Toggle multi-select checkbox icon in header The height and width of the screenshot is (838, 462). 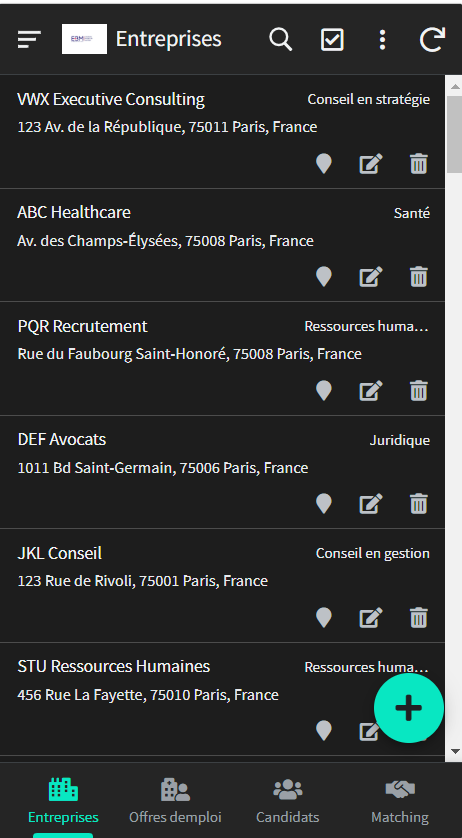pyautogui.click(x=332, y=40)
